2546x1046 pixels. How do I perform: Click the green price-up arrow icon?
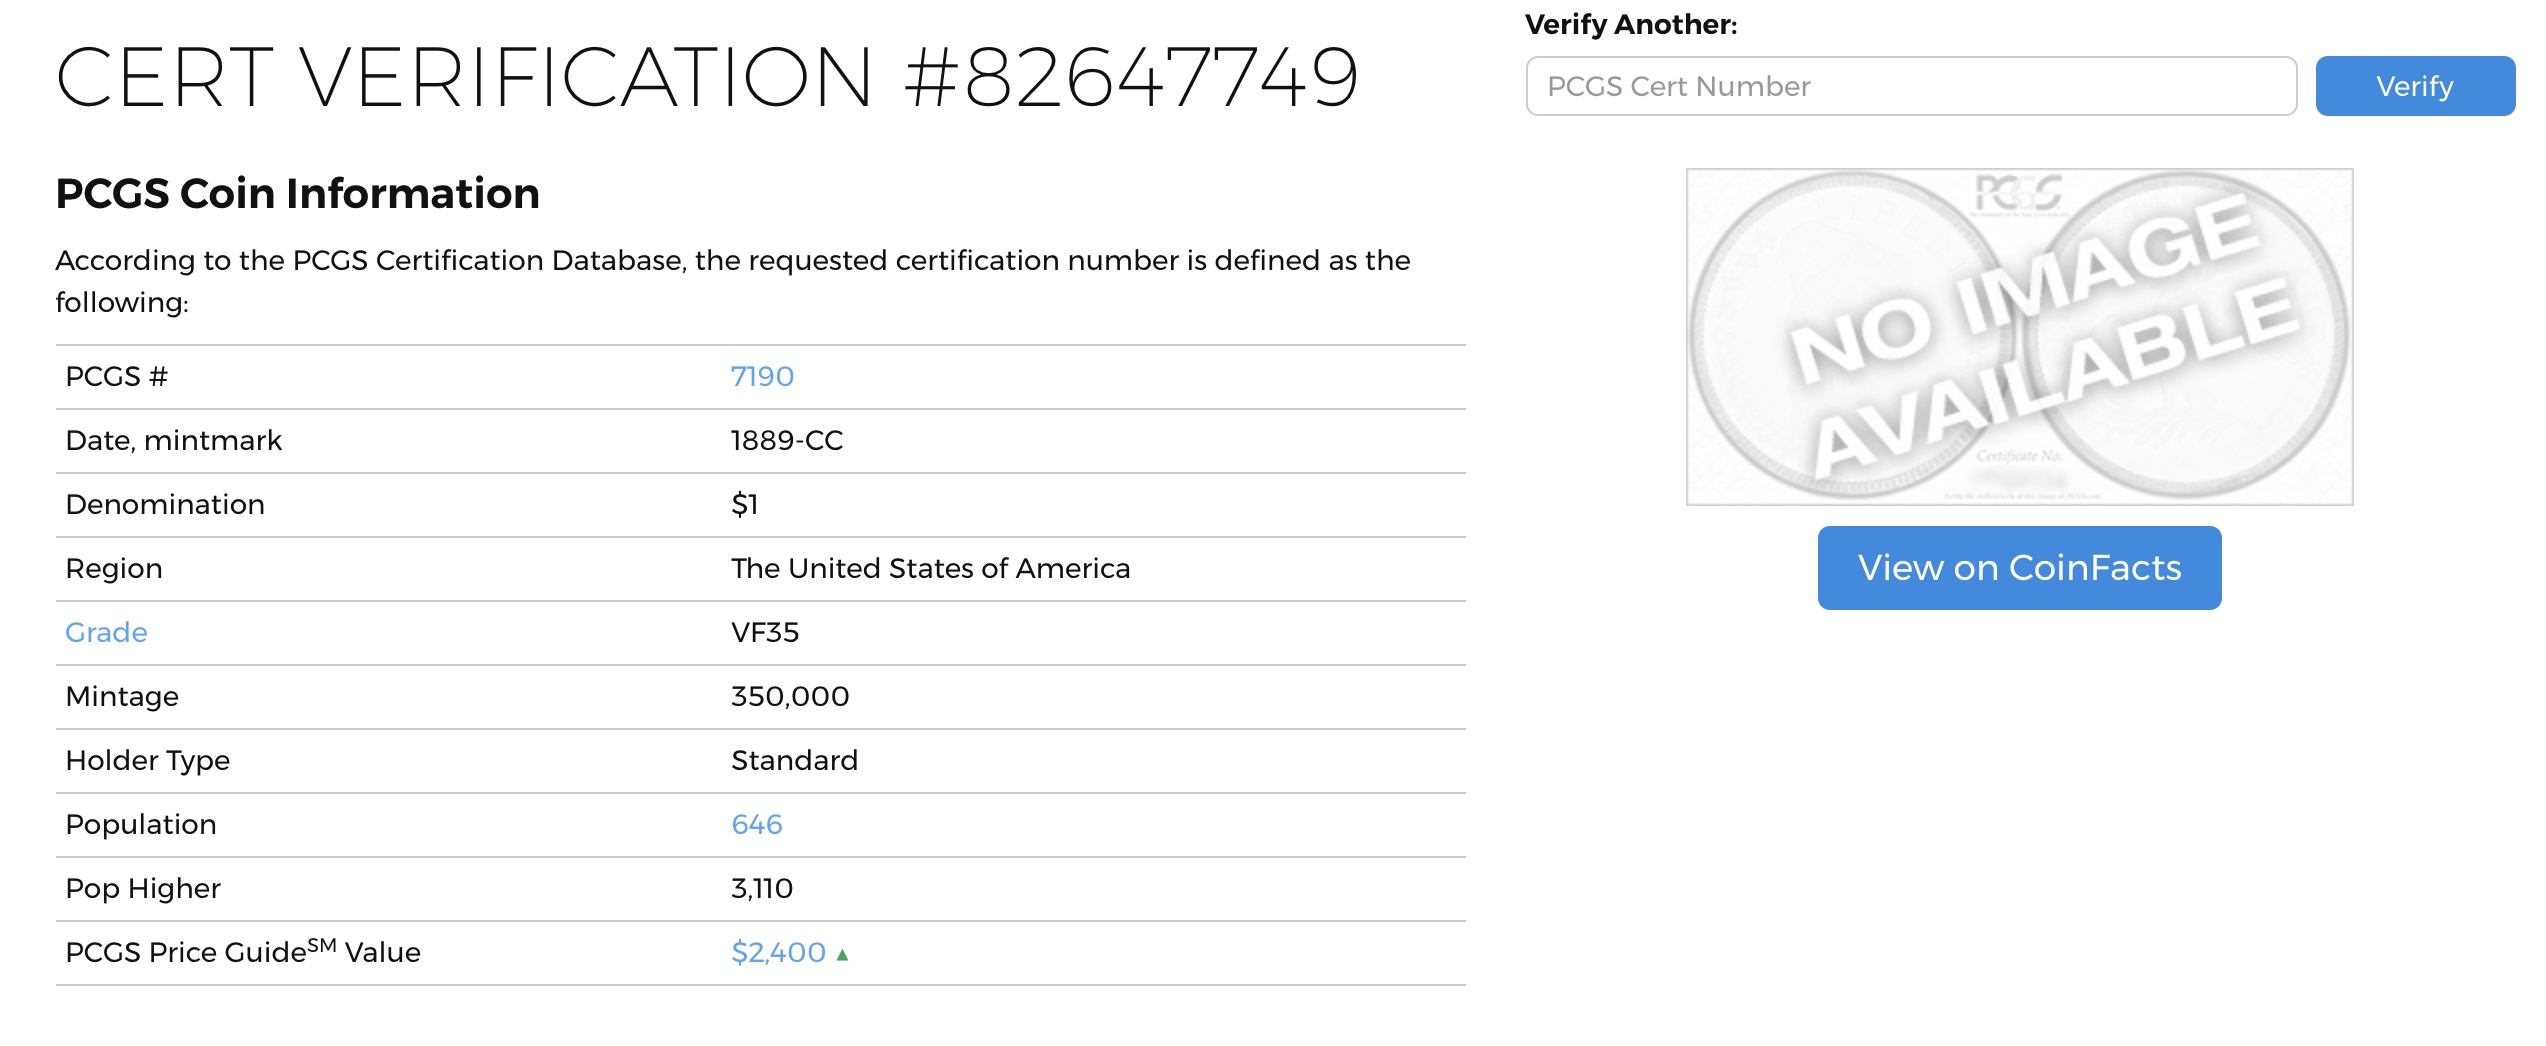[842, 956]
